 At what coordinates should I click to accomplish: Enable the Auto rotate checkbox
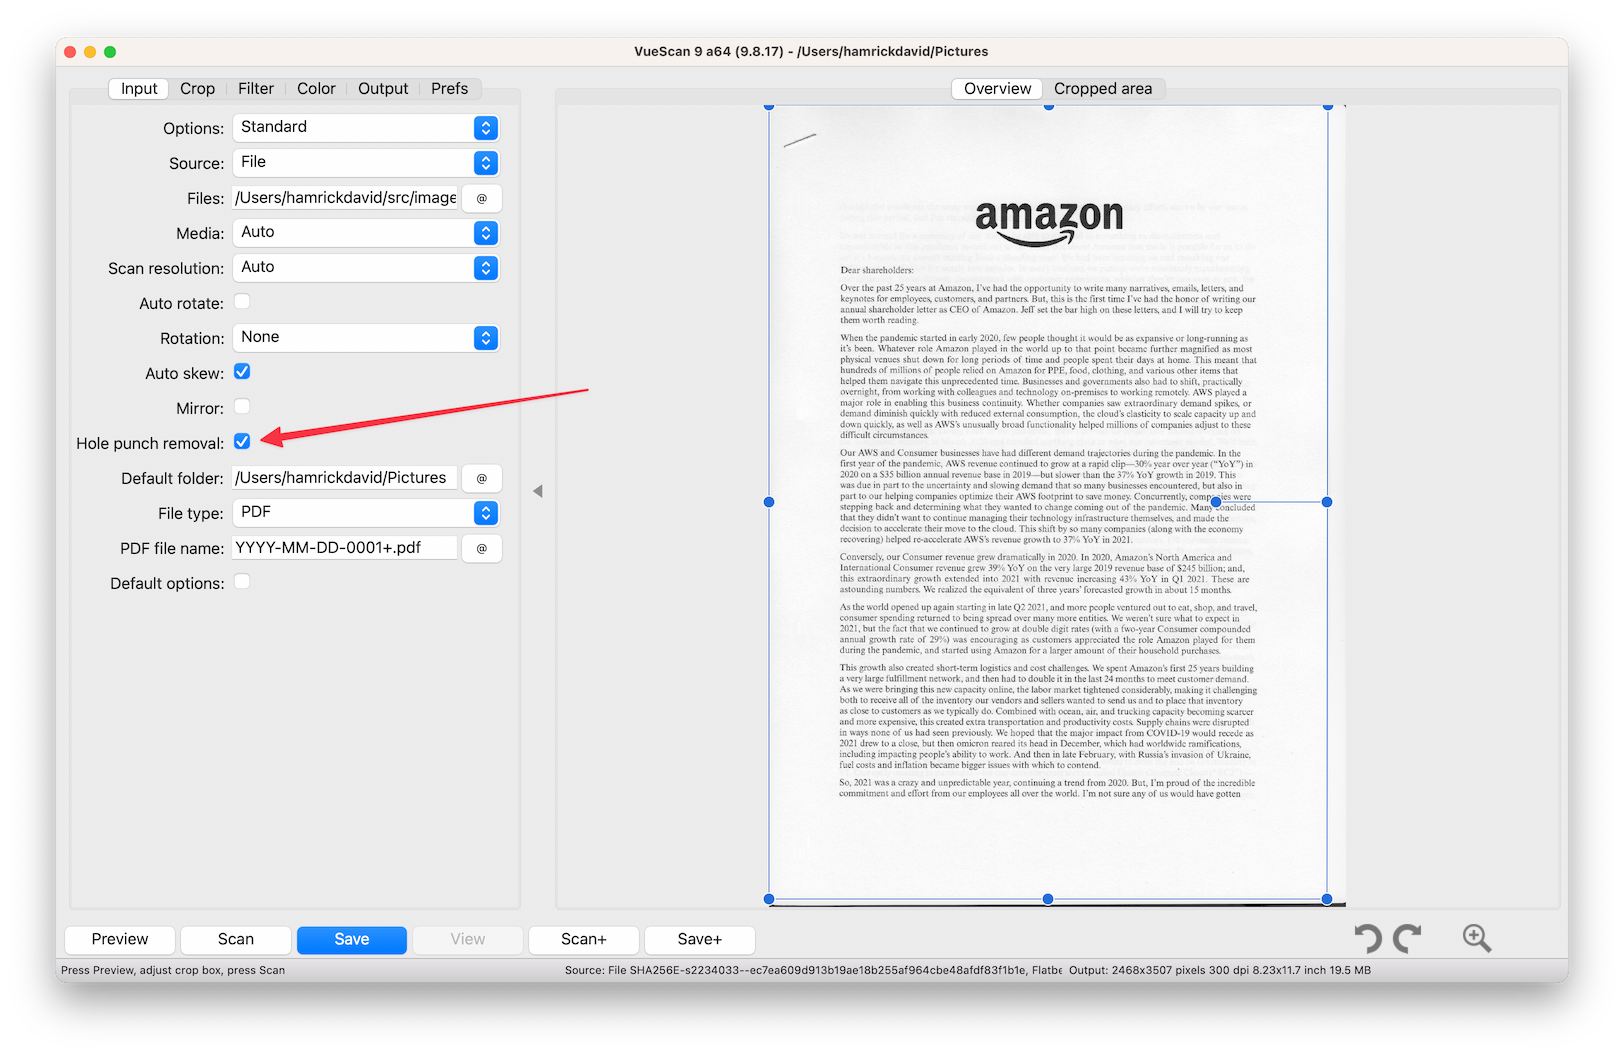click(x=241, y=301)
